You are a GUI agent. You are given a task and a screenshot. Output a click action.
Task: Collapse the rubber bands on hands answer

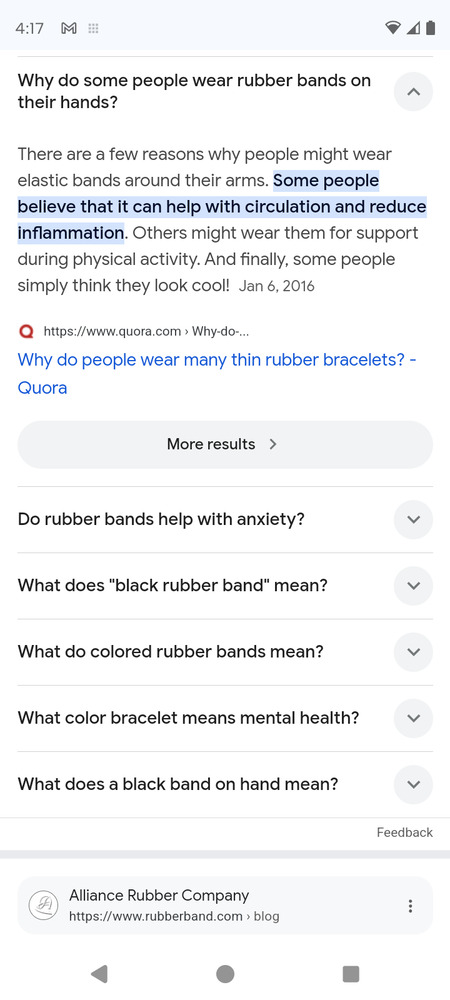coord(413,92)
